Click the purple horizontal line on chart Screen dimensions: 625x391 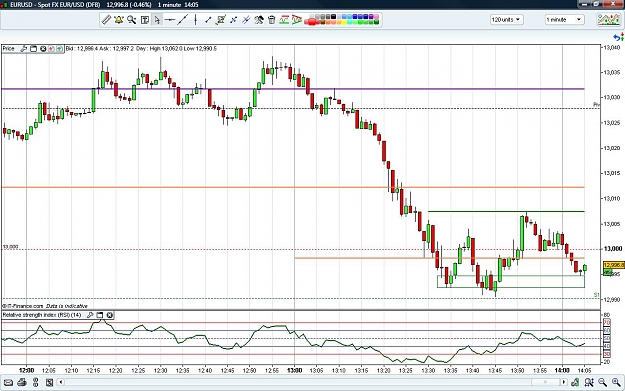click(x=293, y=89)
